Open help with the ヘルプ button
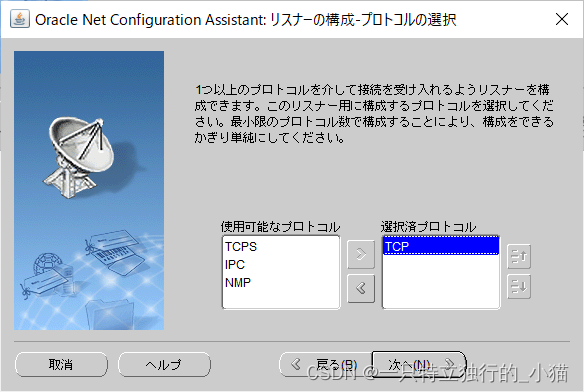The image size is (584, 392). point(164,364)
